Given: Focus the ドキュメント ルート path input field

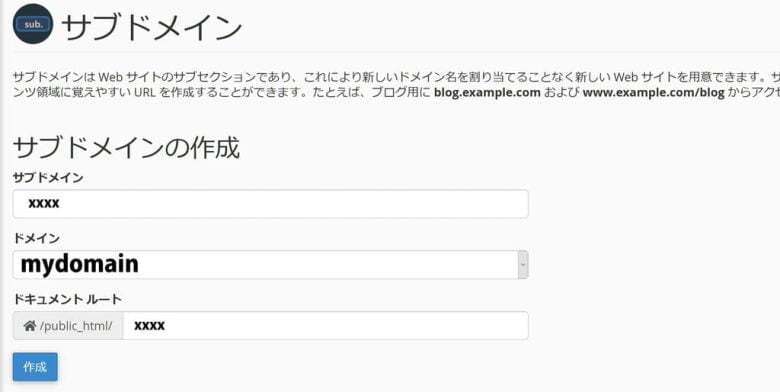Looking at the screenshot, I should coord(325,325).
